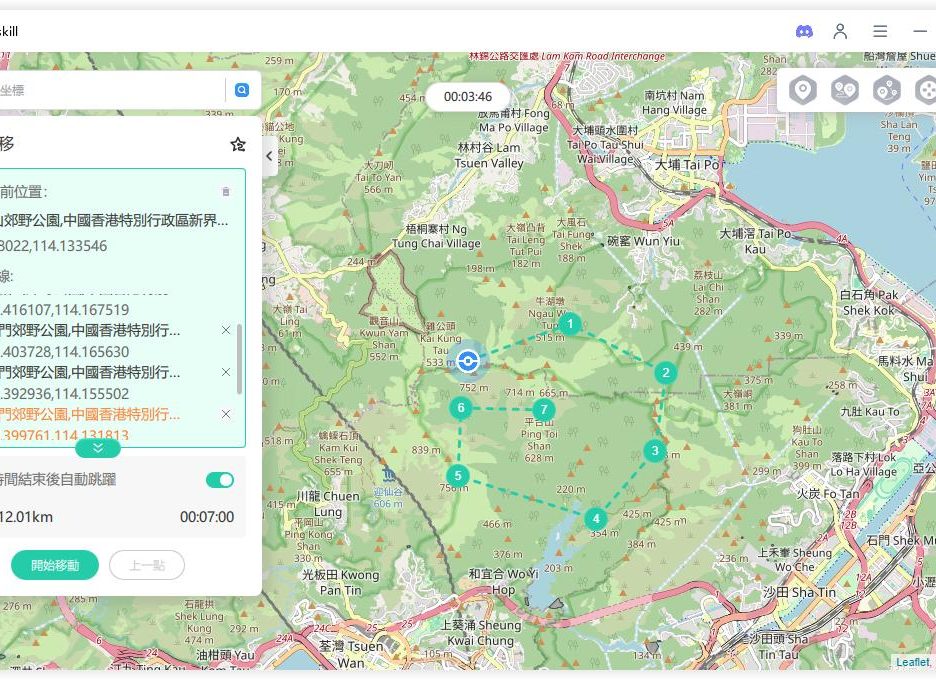Toggle auto-jump after time ends switch

click(x=220, y=480)
